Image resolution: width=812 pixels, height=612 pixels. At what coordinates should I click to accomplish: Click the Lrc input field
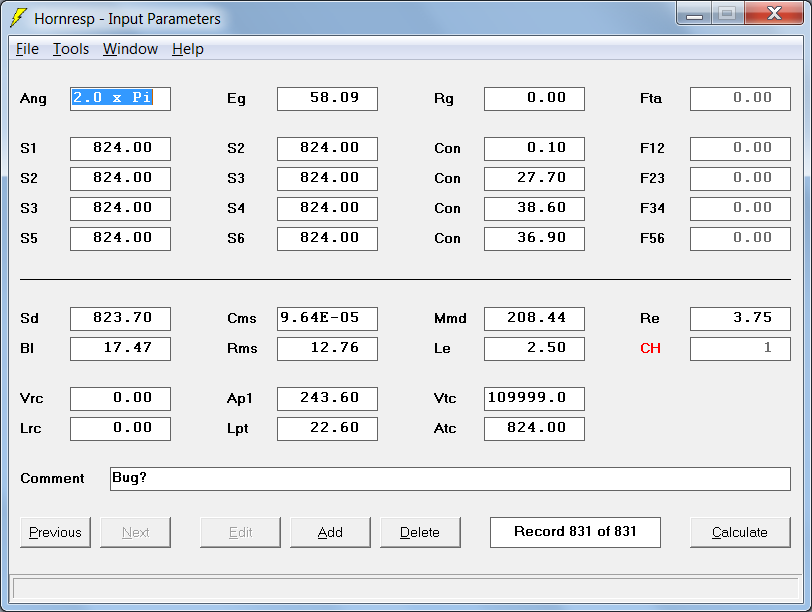point(120,429)
